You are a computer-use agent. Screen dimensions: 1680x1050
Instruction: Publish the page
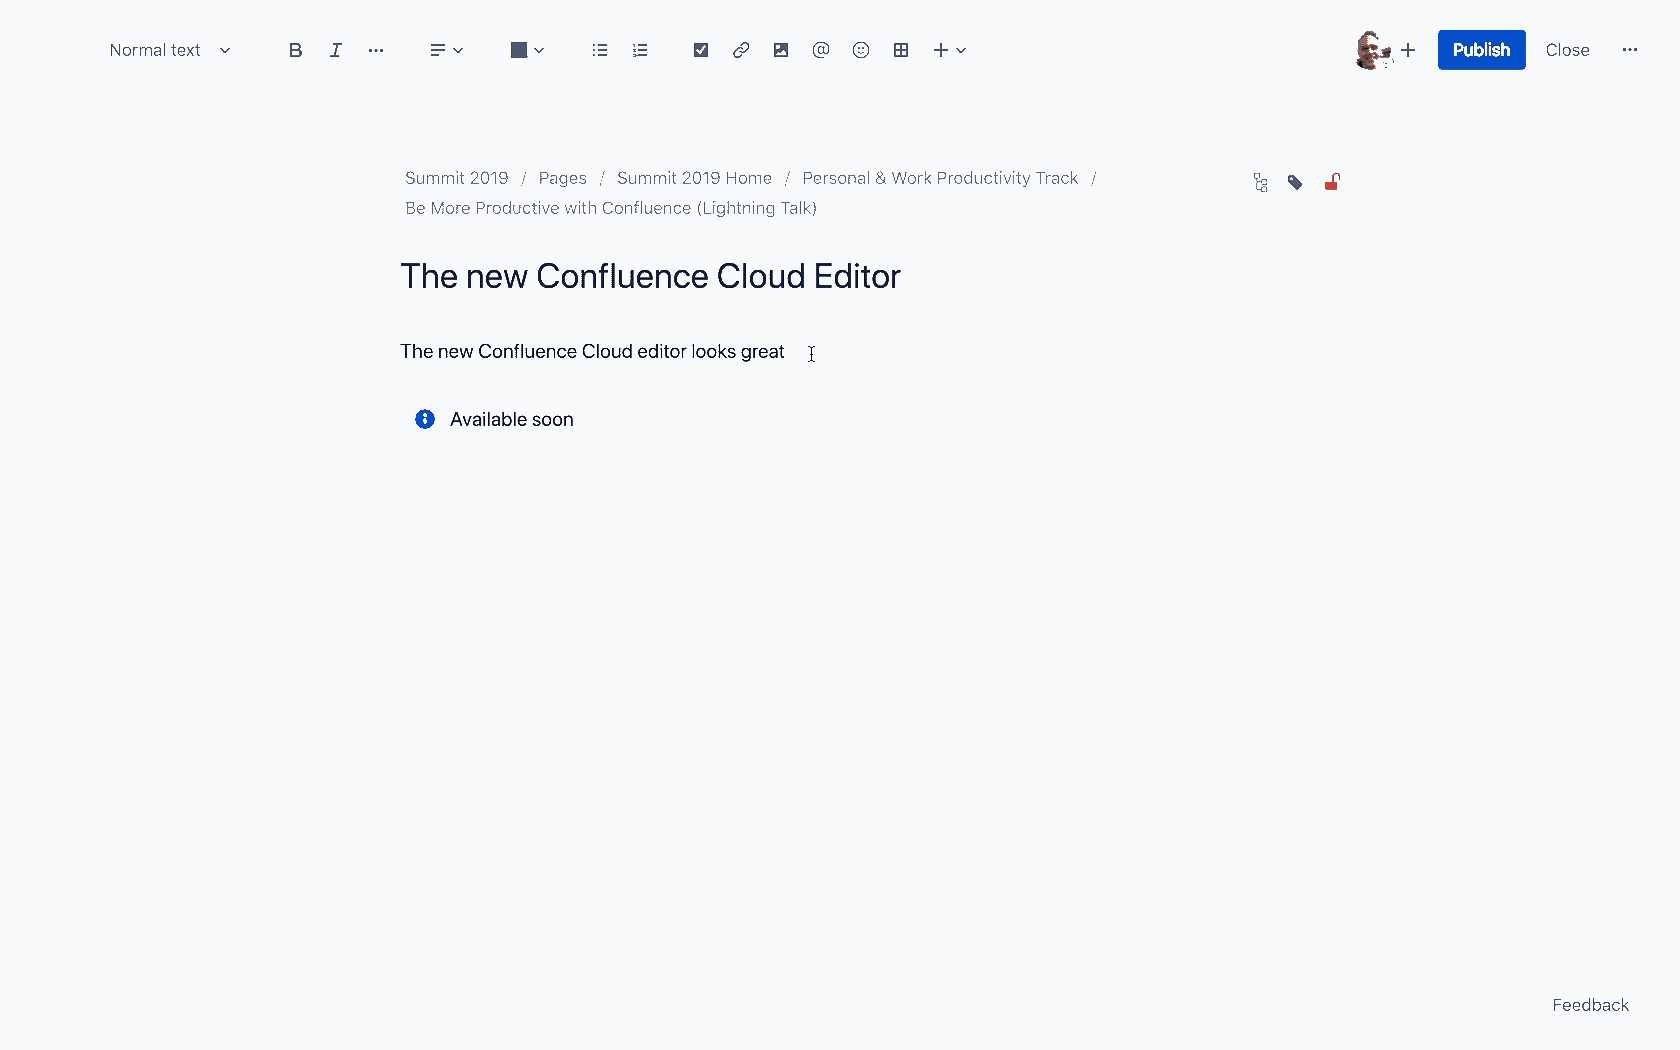[1481, 50]
